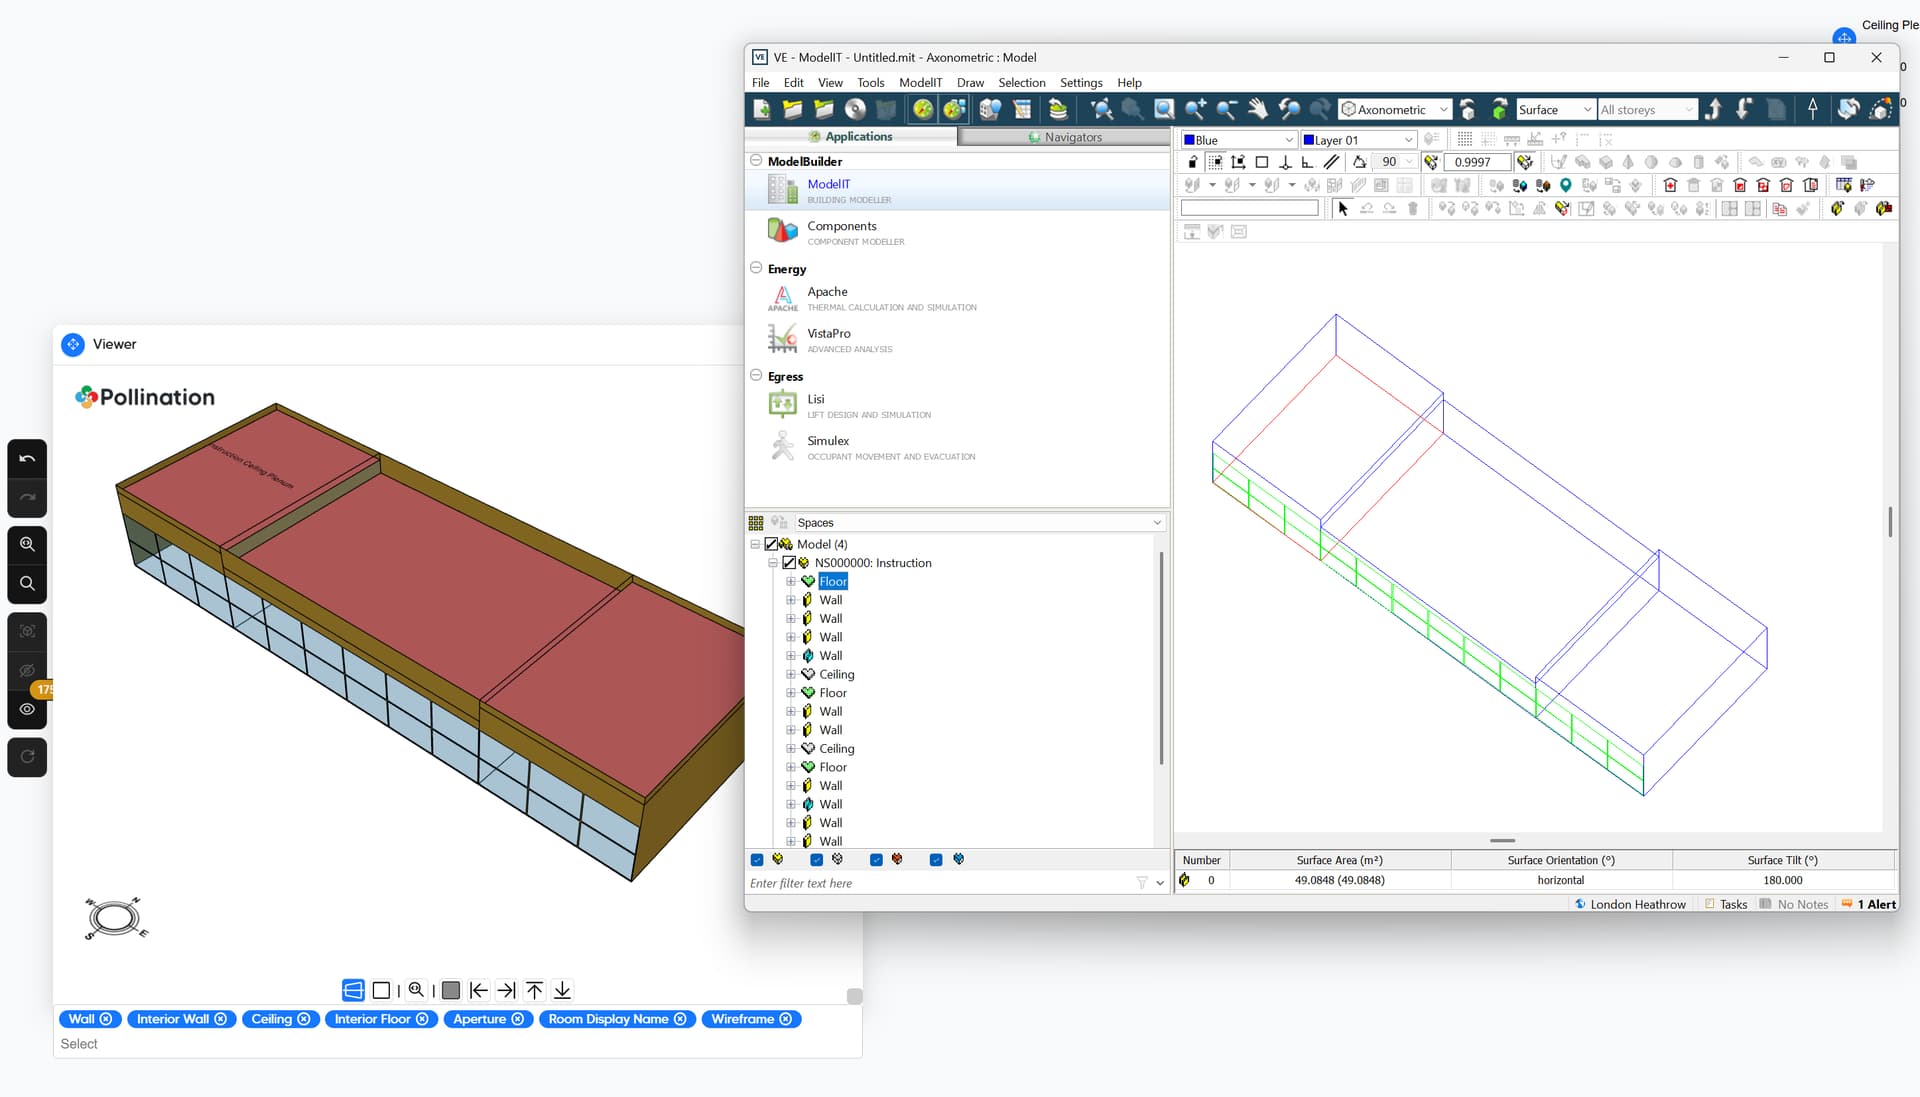1920x1097 pixels.
Task: Toggle the NS000000: Instruction room checkbox
Action: point(789,563)
